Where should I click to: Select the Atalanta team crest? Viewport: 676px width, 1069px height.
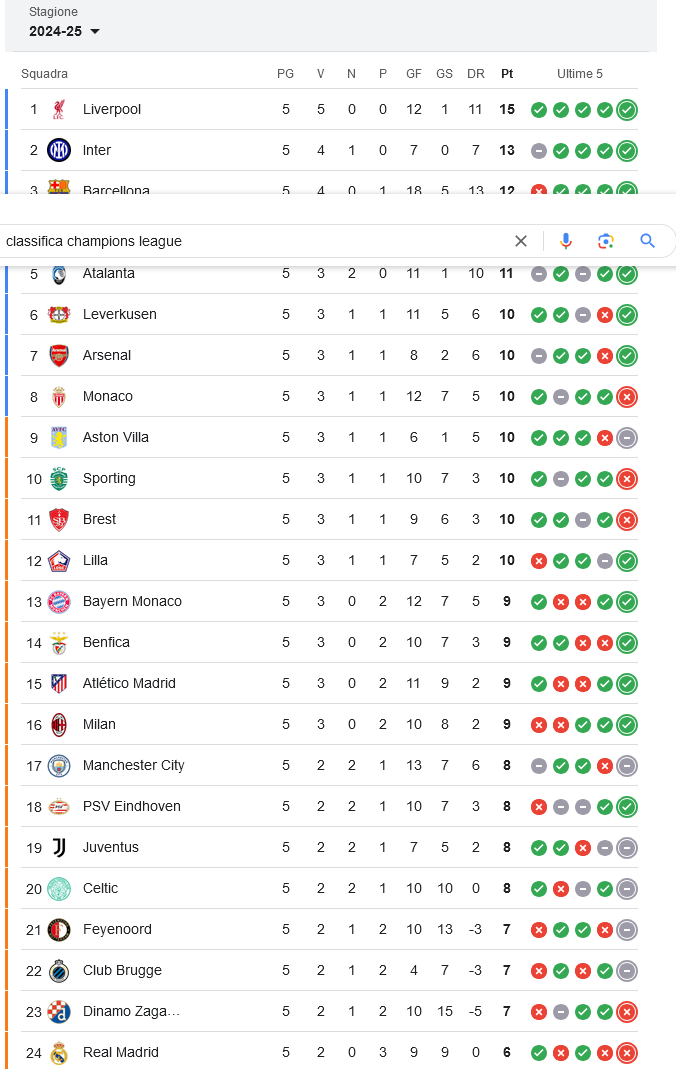click(59, 273)
